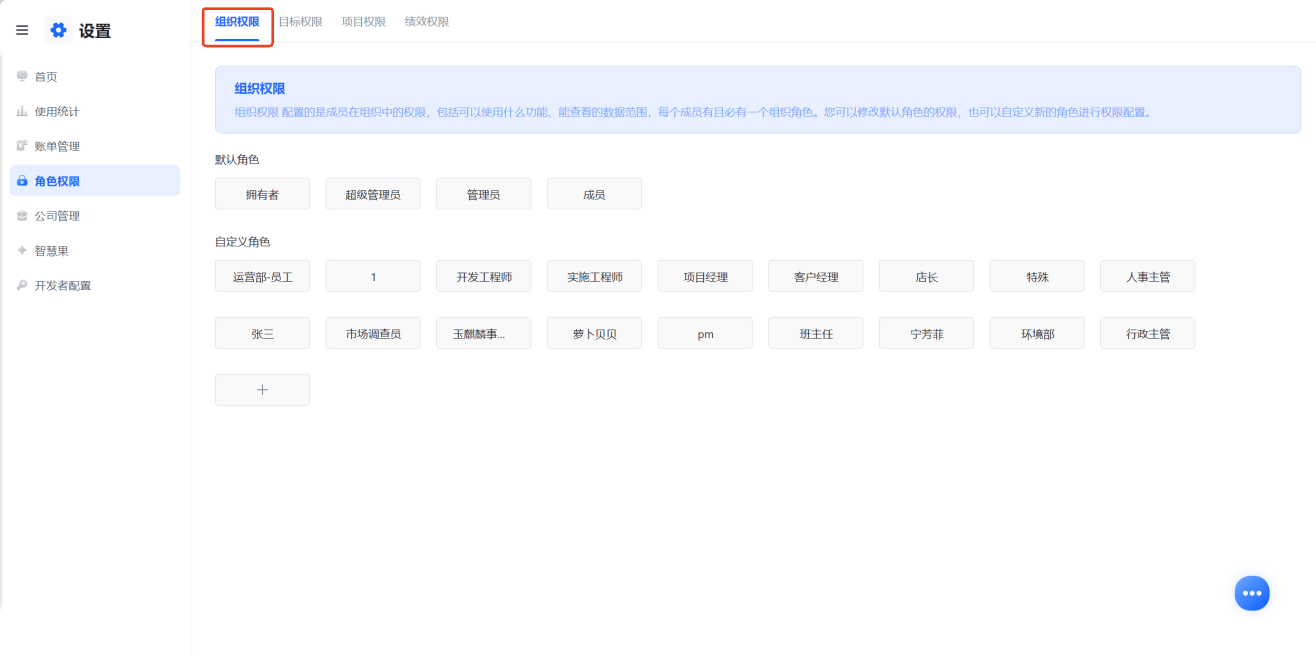
Task: Click the blue settings gear logo
Action: 58,30
